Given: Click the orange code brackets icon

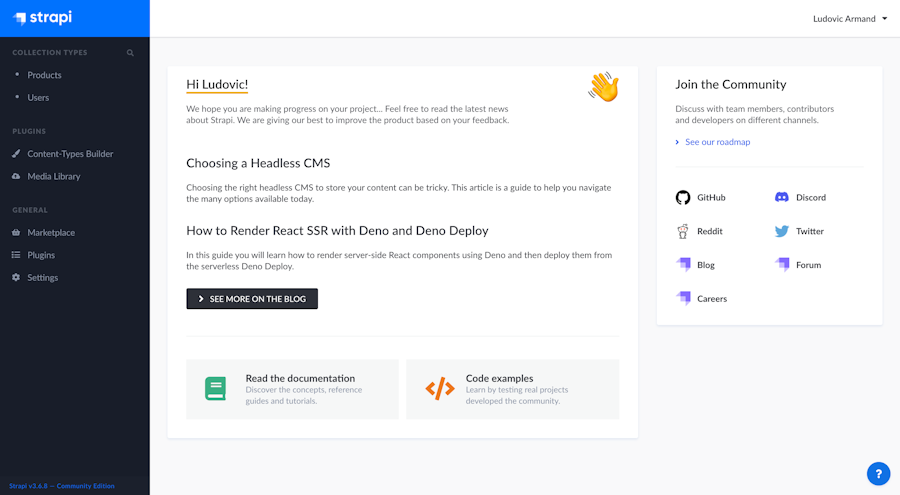Looking at the screenshot, I should pyautogui.click(x=440, y=389).
